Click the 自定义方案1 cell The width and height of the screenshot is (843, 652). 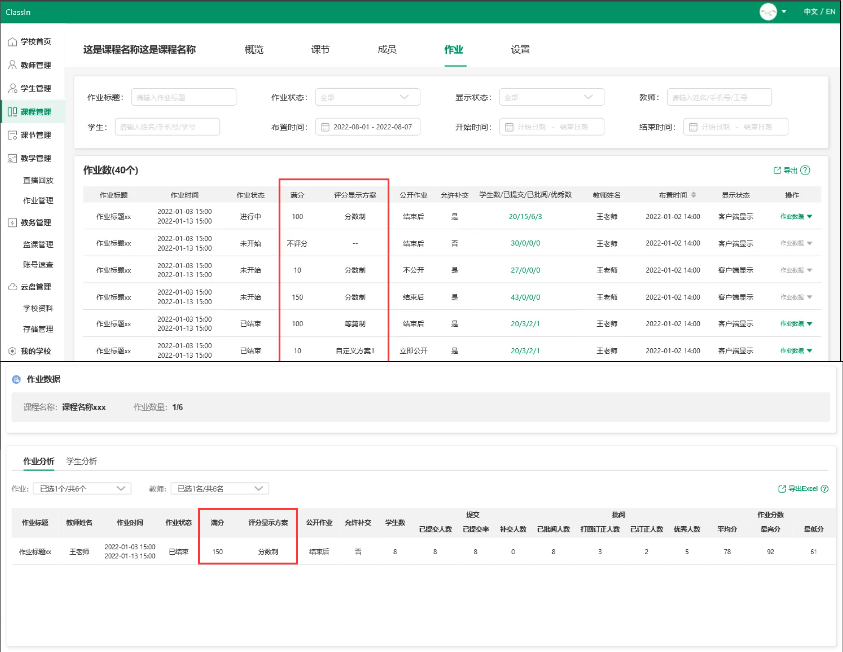pos(355,351)
